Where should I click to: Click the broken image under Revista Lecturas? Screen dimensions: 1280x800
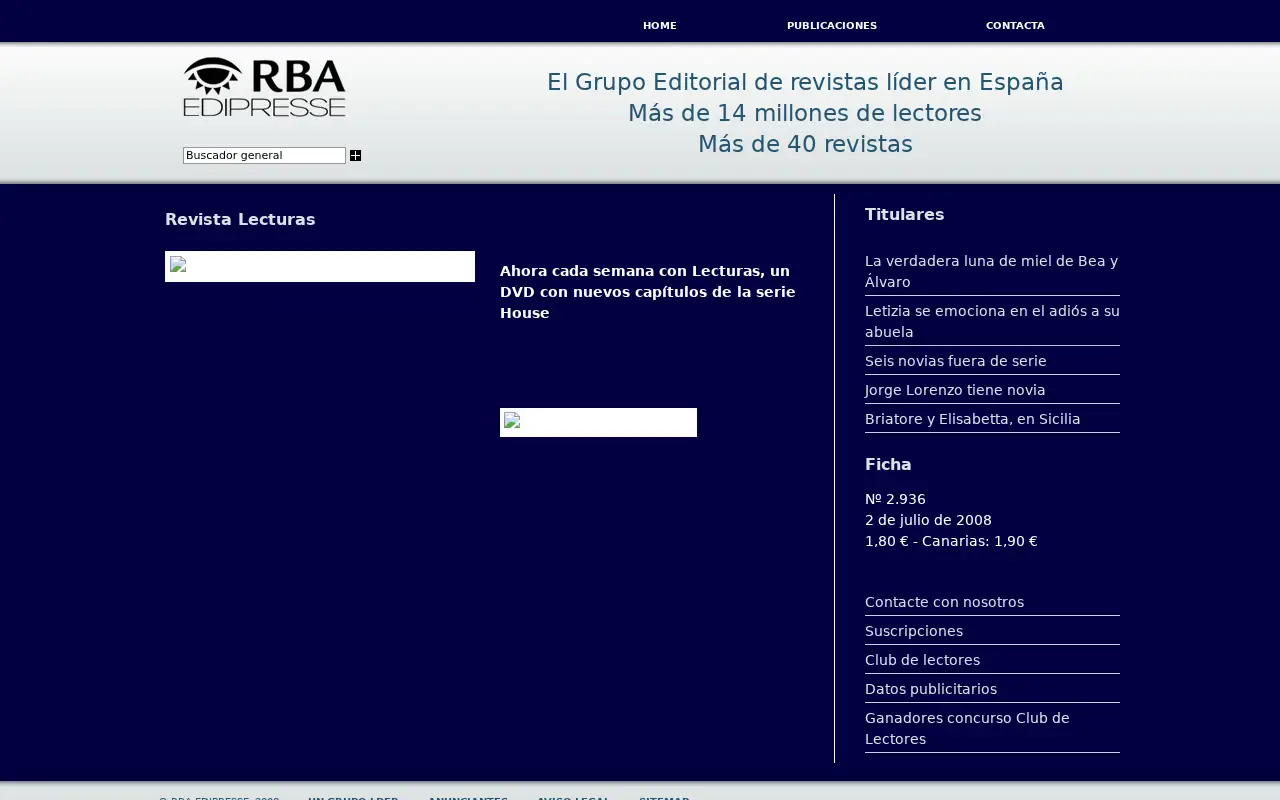(320, 266)
